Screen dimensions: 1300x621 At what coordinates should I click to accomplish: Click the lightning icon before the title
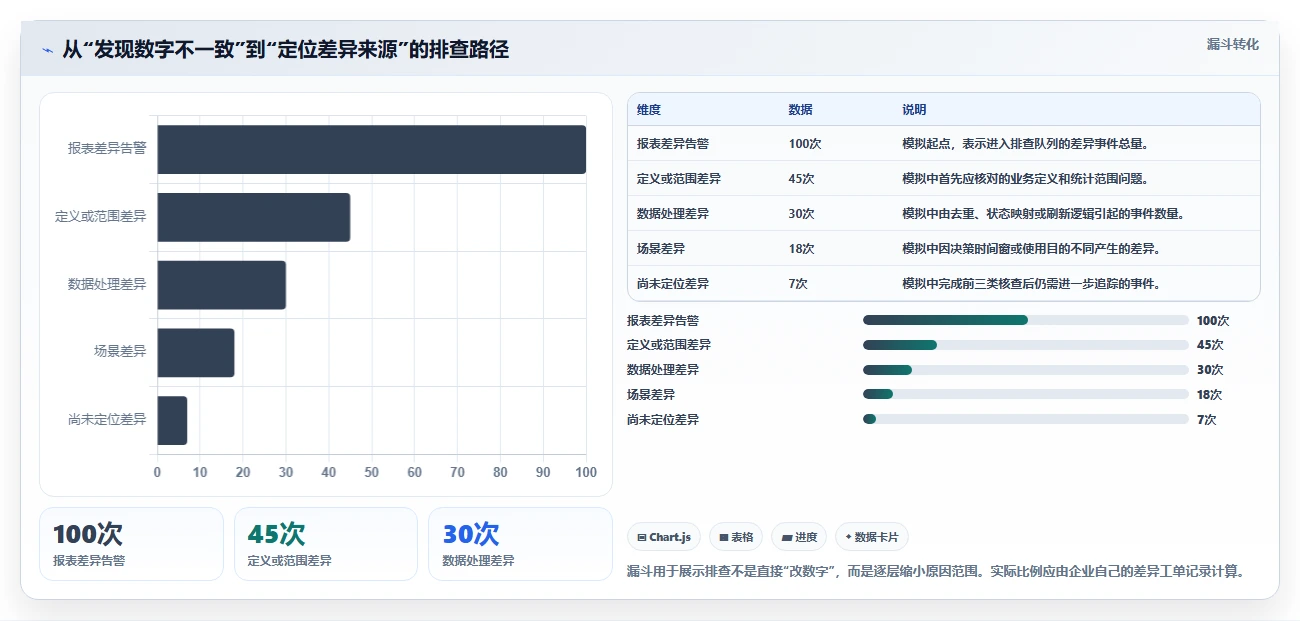(47, 50)
